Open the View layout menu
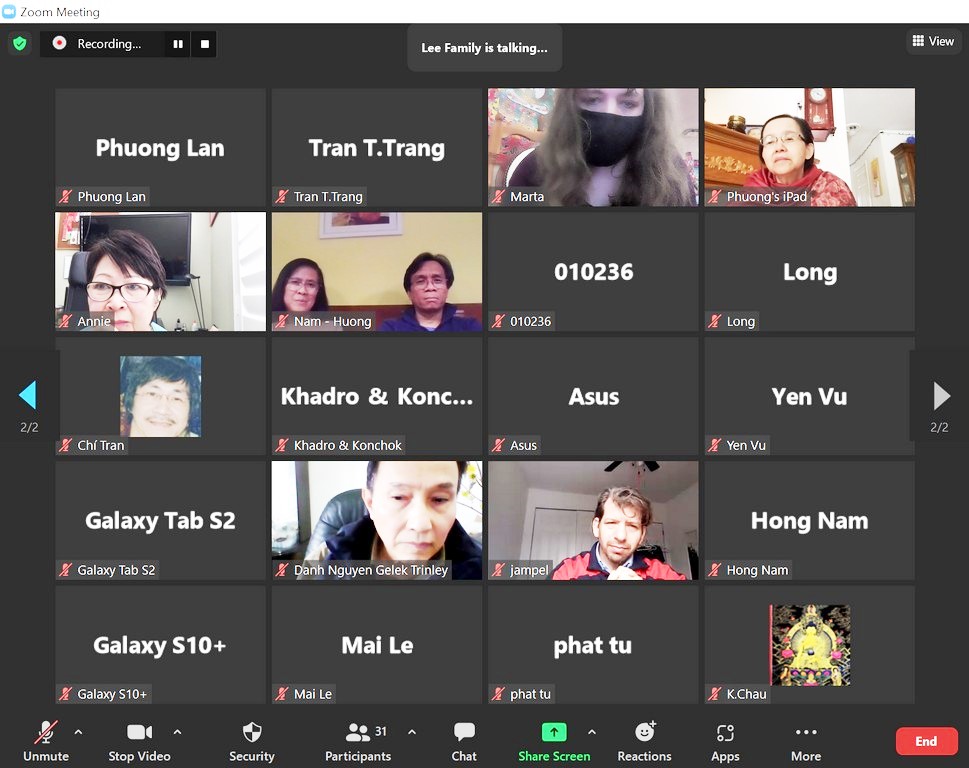 pos(933,41)
